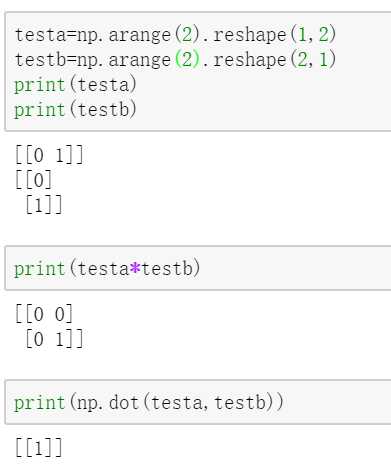Image resolution: width=391 pixels, height=476 pixels.
Task: Select the np.dot code cell
Action: 198,402
